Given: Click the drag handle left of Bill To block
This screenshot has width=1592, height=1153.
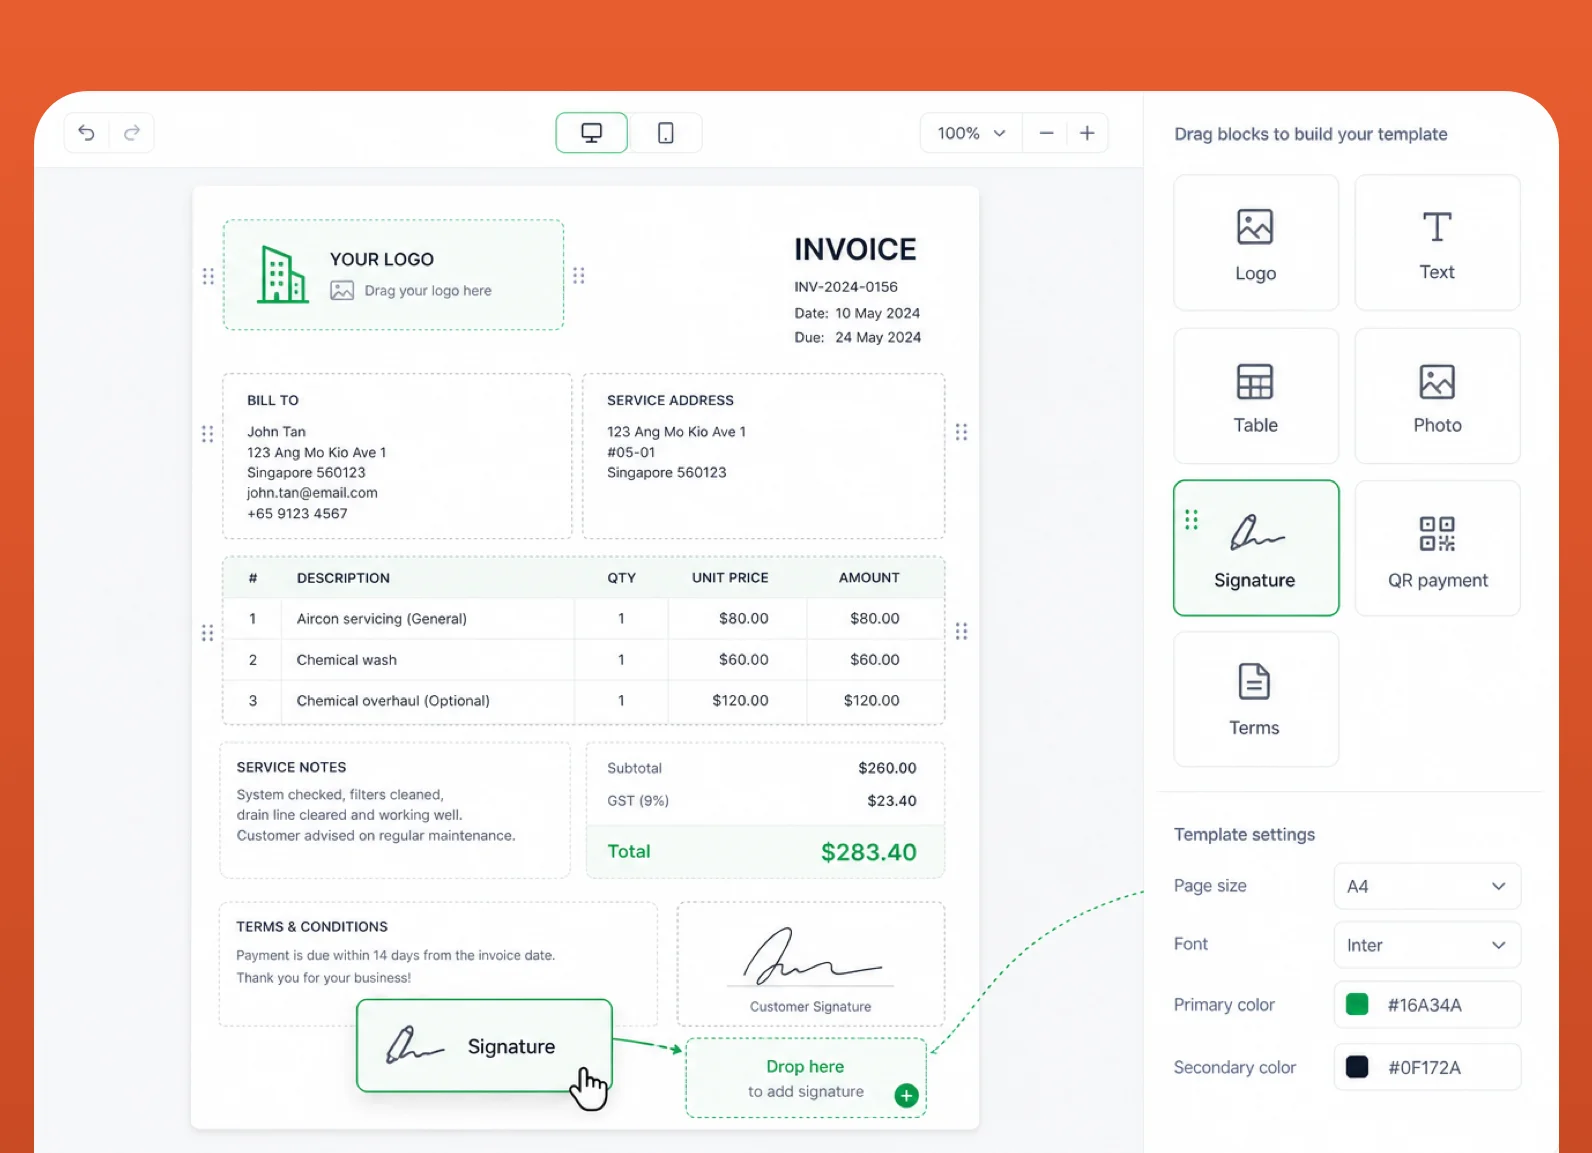Looking at the screenshot, I should (x=207, y=434).
